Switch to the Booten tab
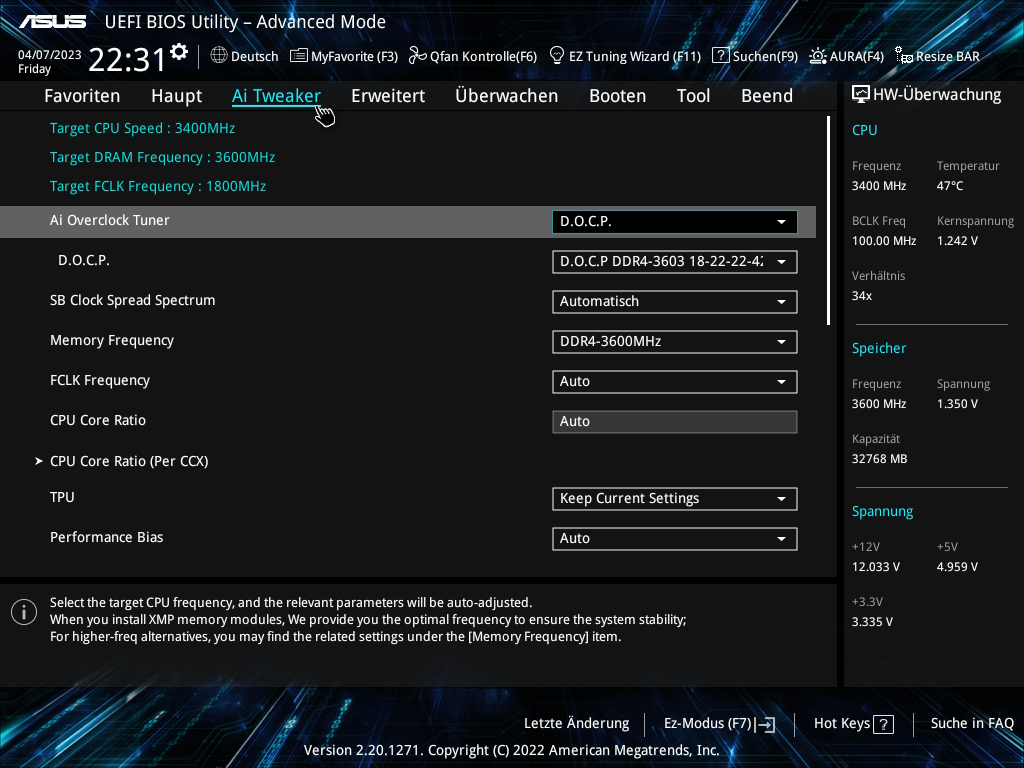Screen dimensions: 1024x768 [618, 96]
